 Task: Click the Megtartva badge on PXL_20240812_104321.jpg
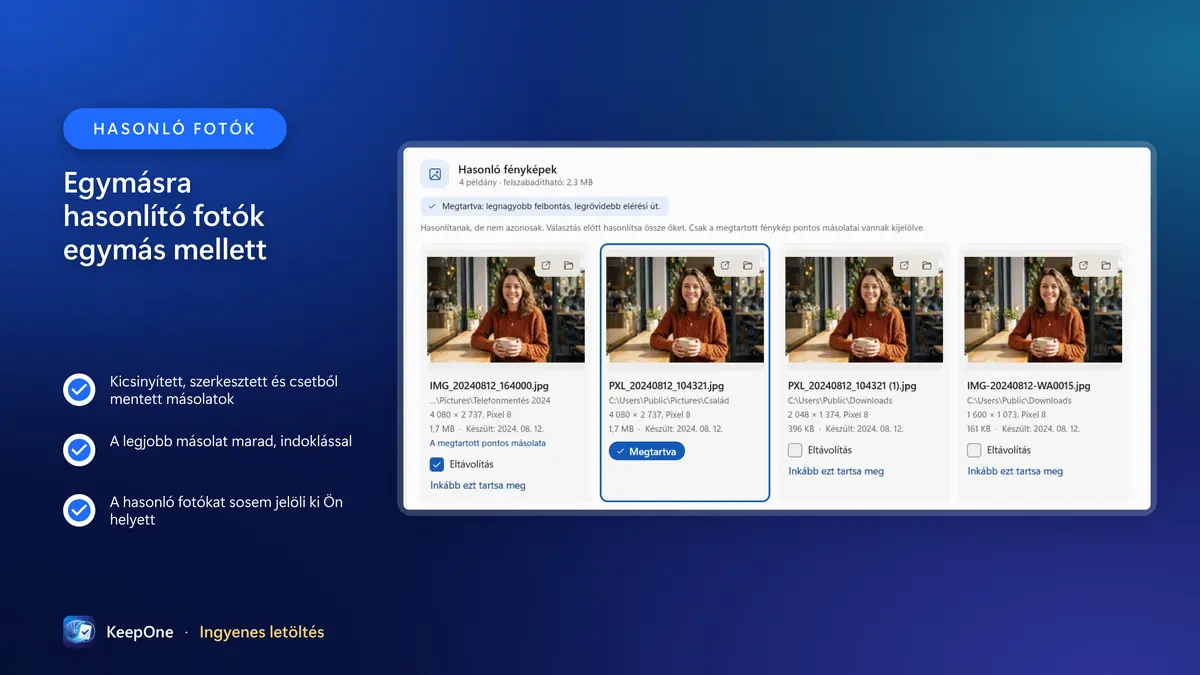pos(647,451)
